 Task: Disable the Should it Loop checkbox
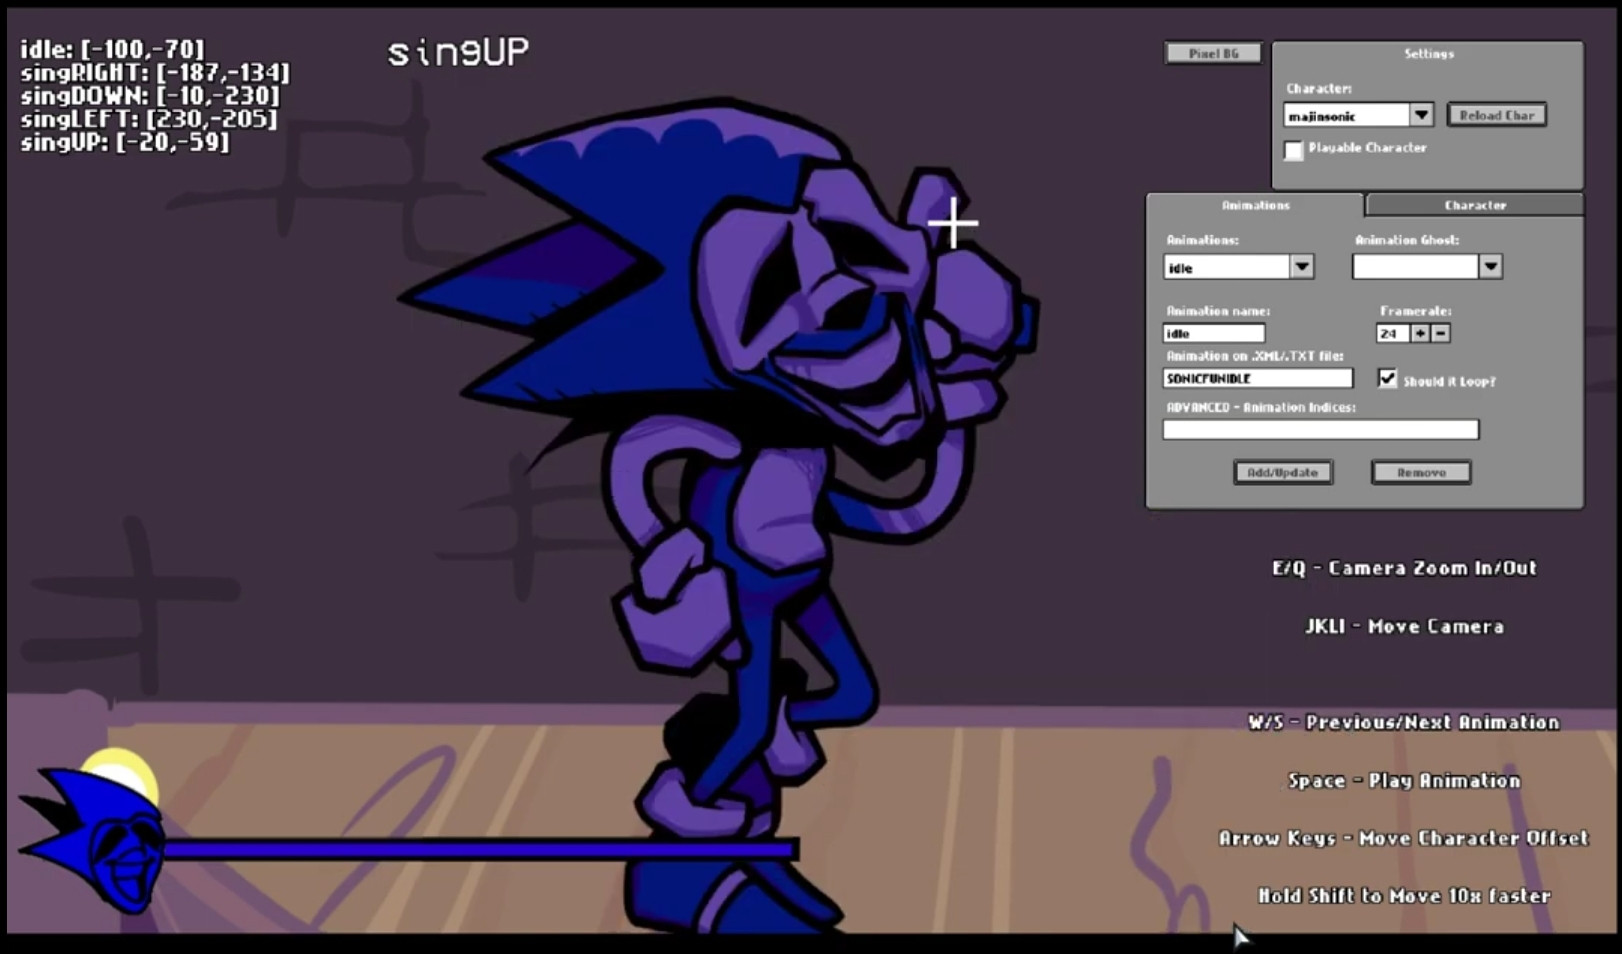(x=1388, y=378)
